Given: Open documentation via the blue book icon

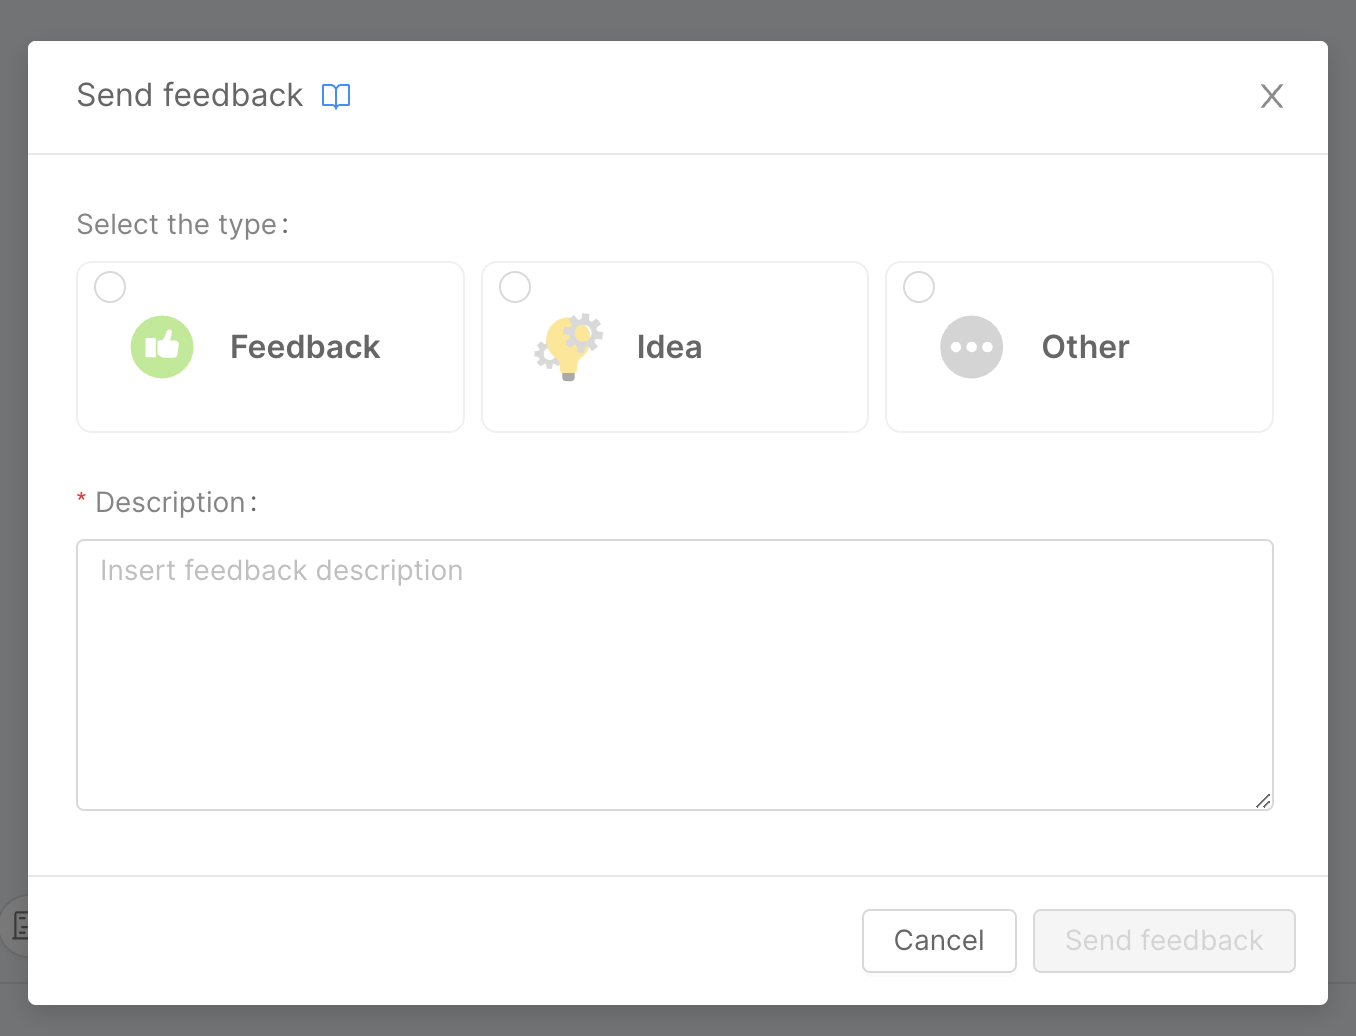Looking at the screenshot, I should [x=336, y=95].
